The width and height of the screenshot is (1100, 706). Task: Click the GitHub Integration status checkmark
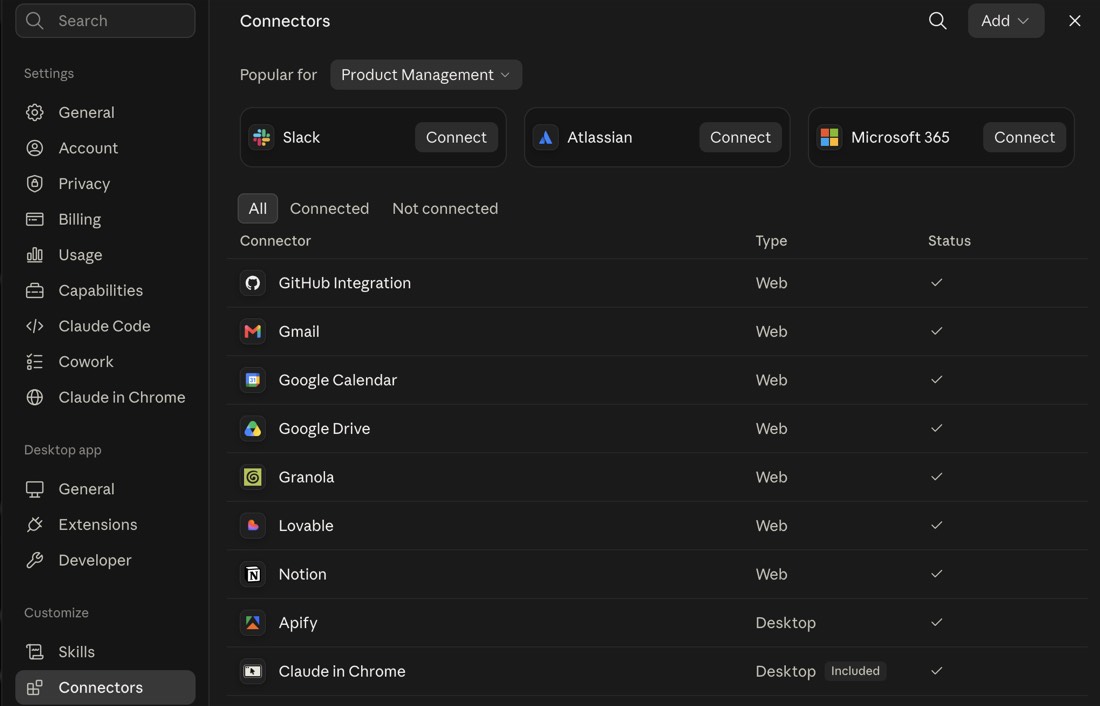click(936, 282)
